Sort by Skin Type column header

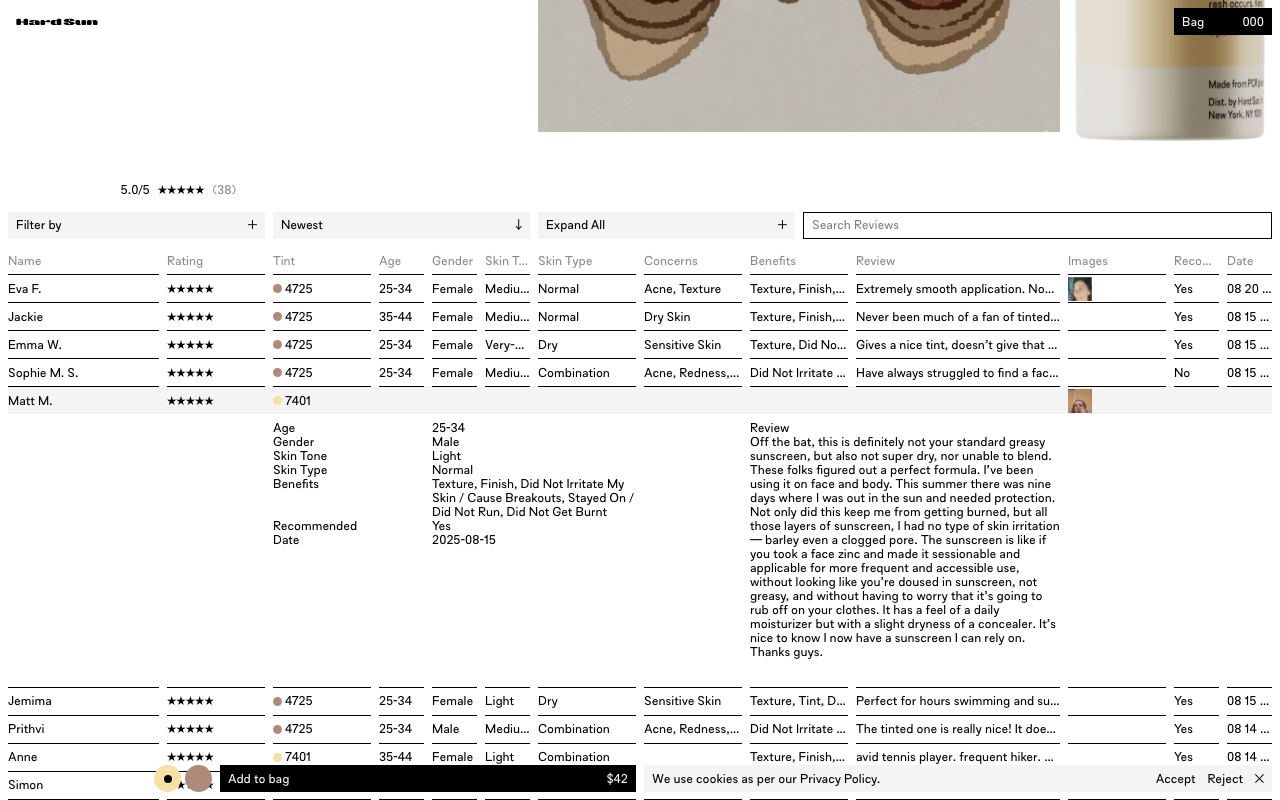point(565,261)
